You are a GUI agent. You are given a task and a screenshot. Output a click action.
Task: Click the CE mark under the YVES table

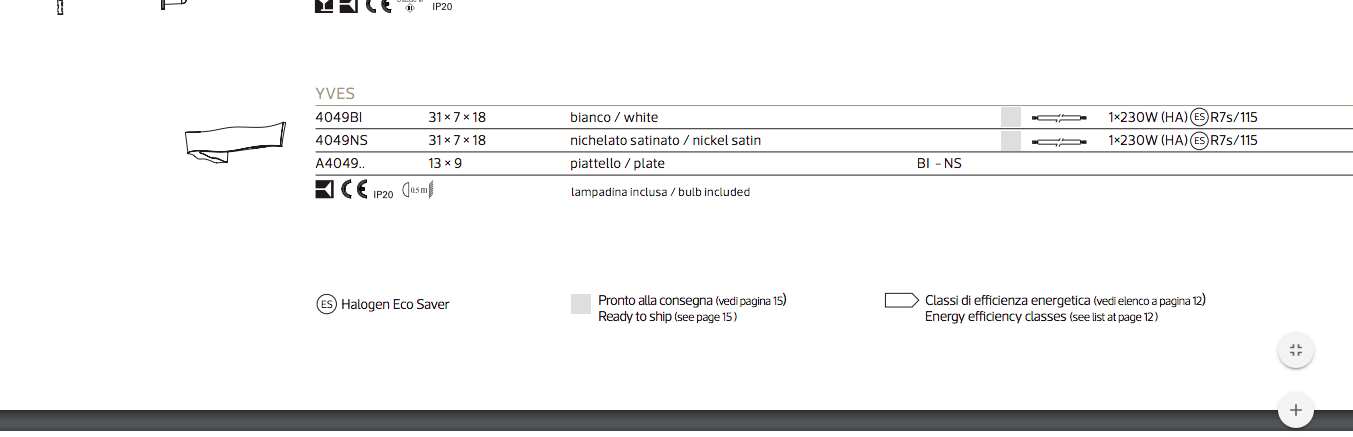354,190
